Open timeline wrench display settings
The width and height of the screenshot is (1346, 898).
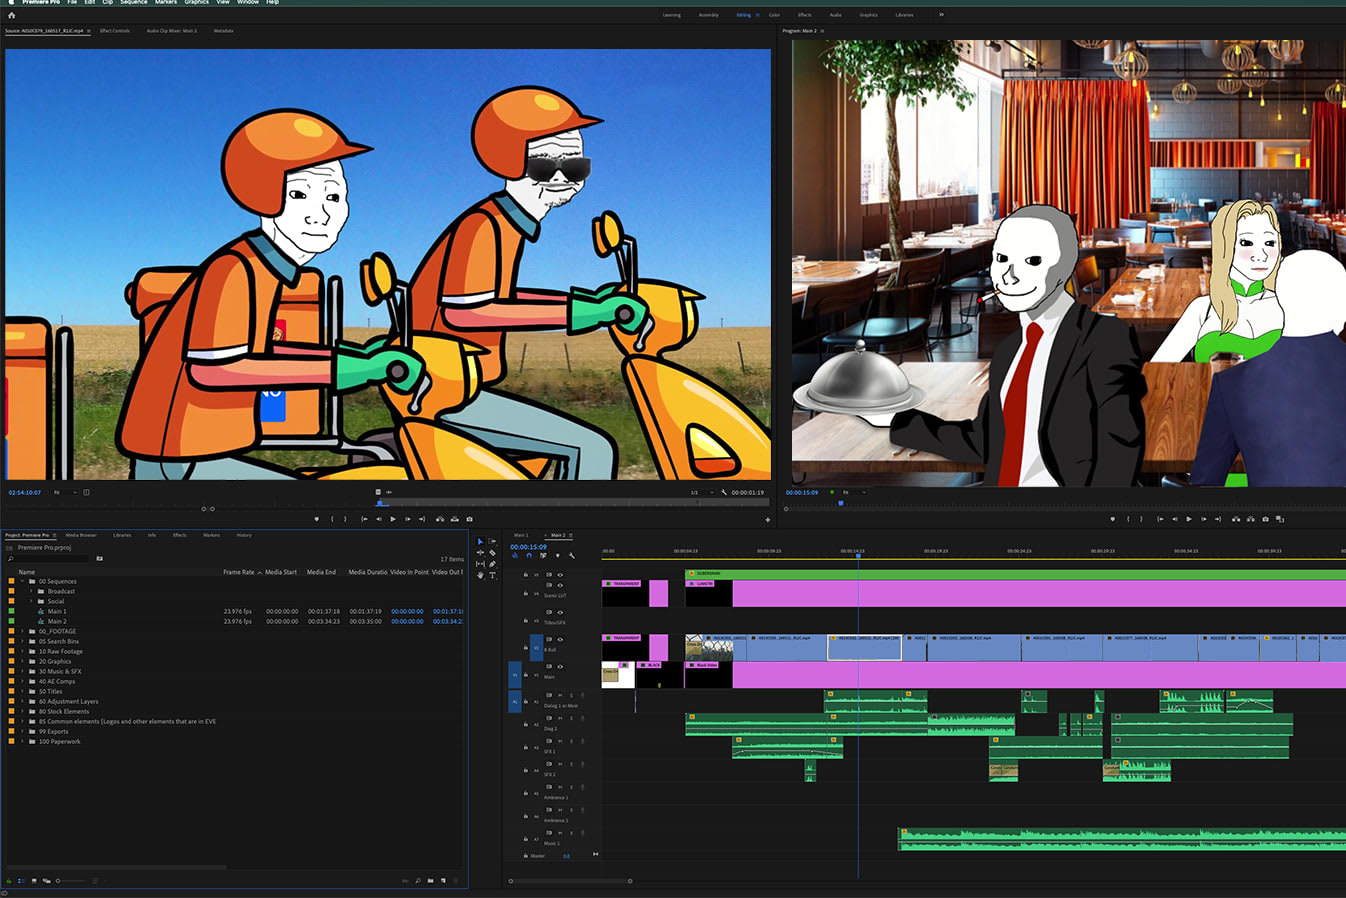571,556
